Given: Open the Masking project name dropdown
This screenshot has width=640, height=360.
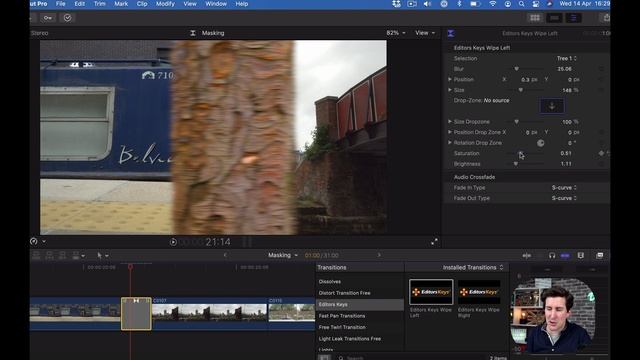Looking at the screenshot, I should point(282,255).
